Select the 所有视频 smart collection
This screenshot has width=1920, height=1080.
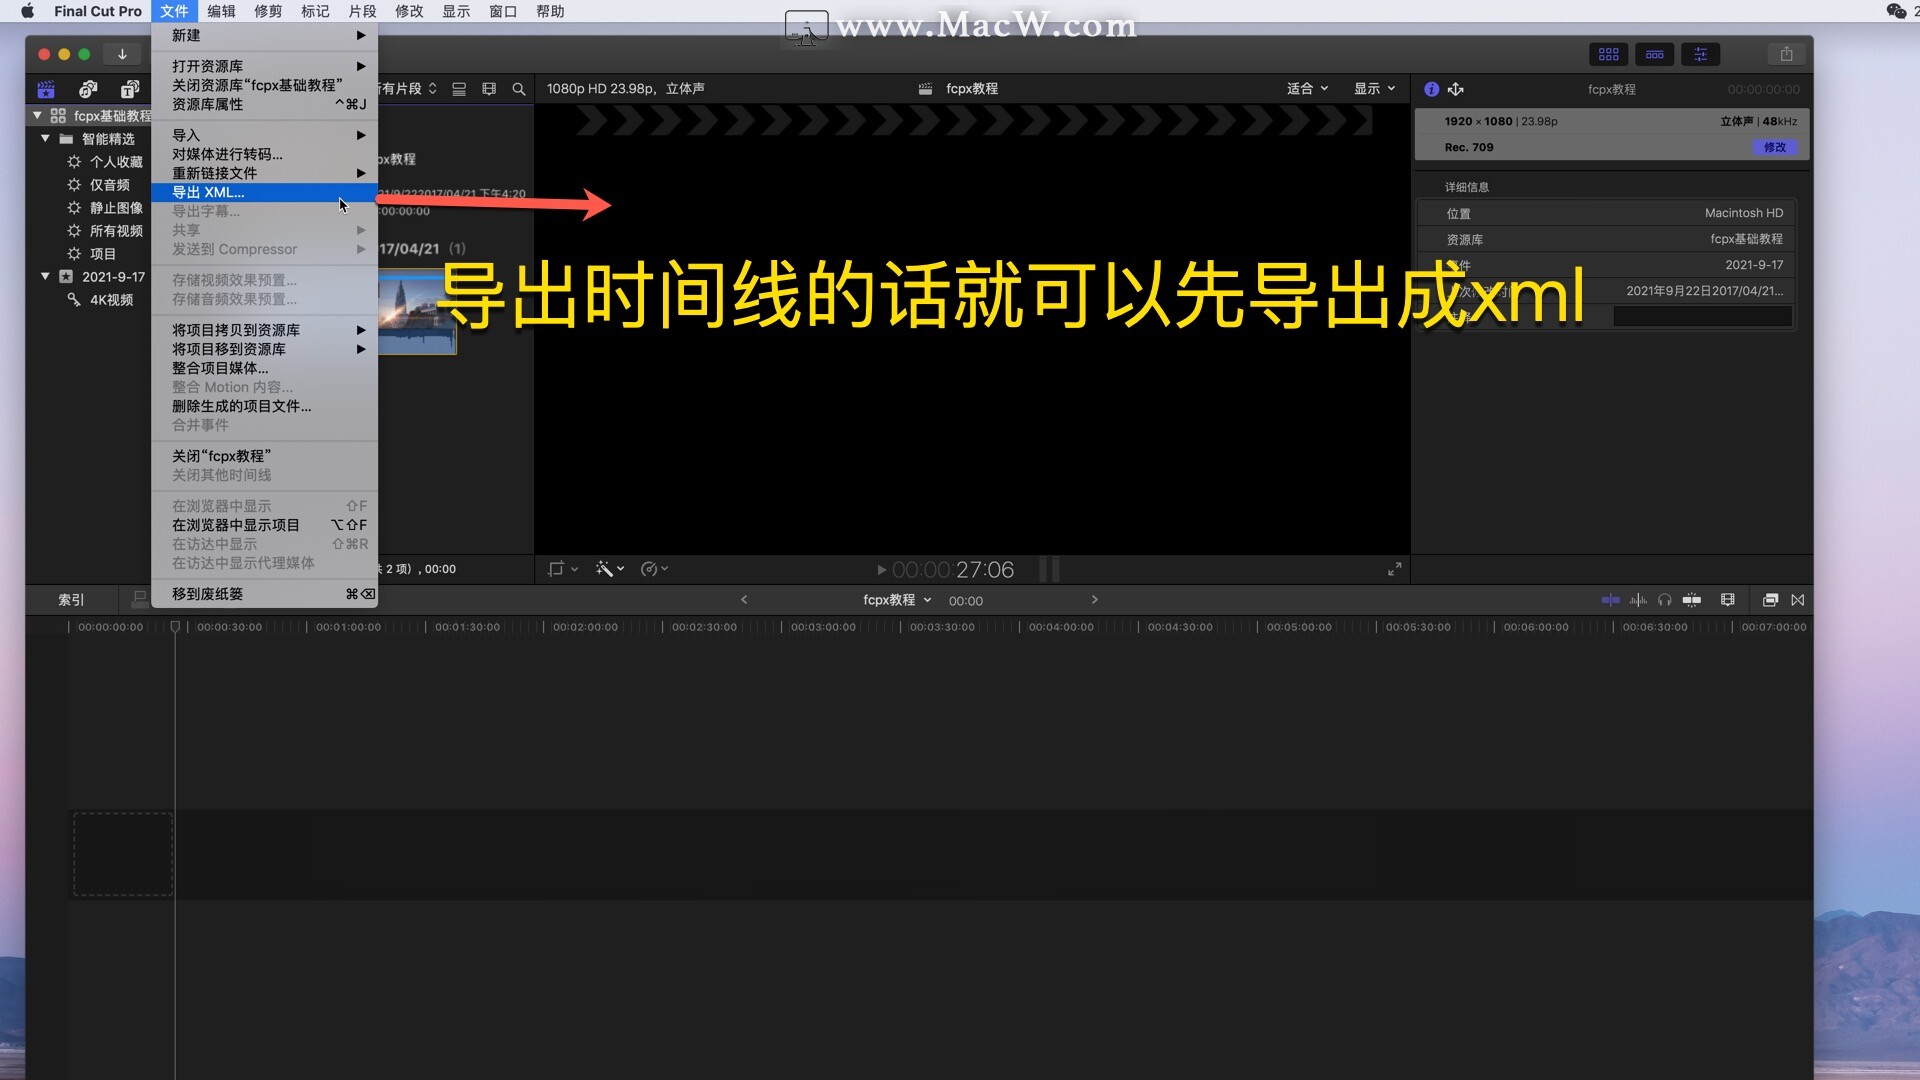(116, 231)
